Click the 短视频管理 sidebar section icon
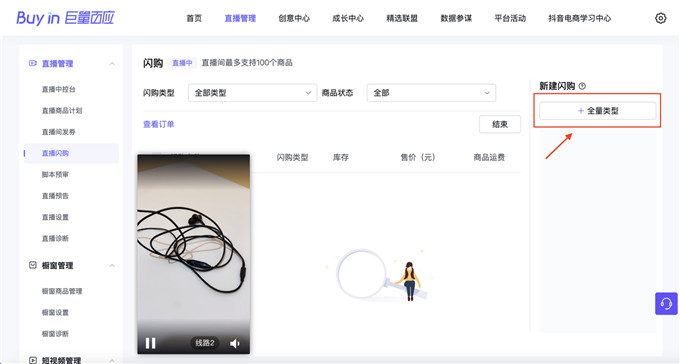 click(x=33, y=360)
